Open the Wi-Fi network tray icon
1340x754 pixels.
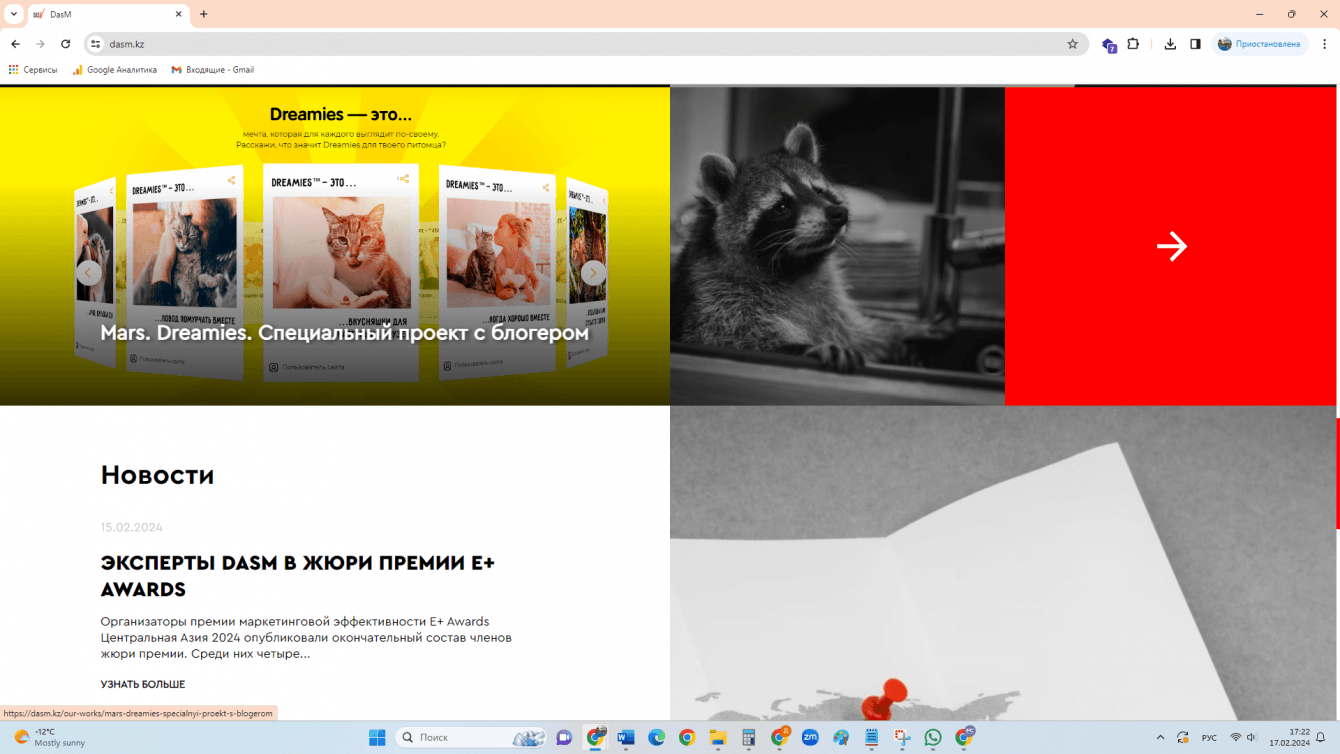[1235, 738]
